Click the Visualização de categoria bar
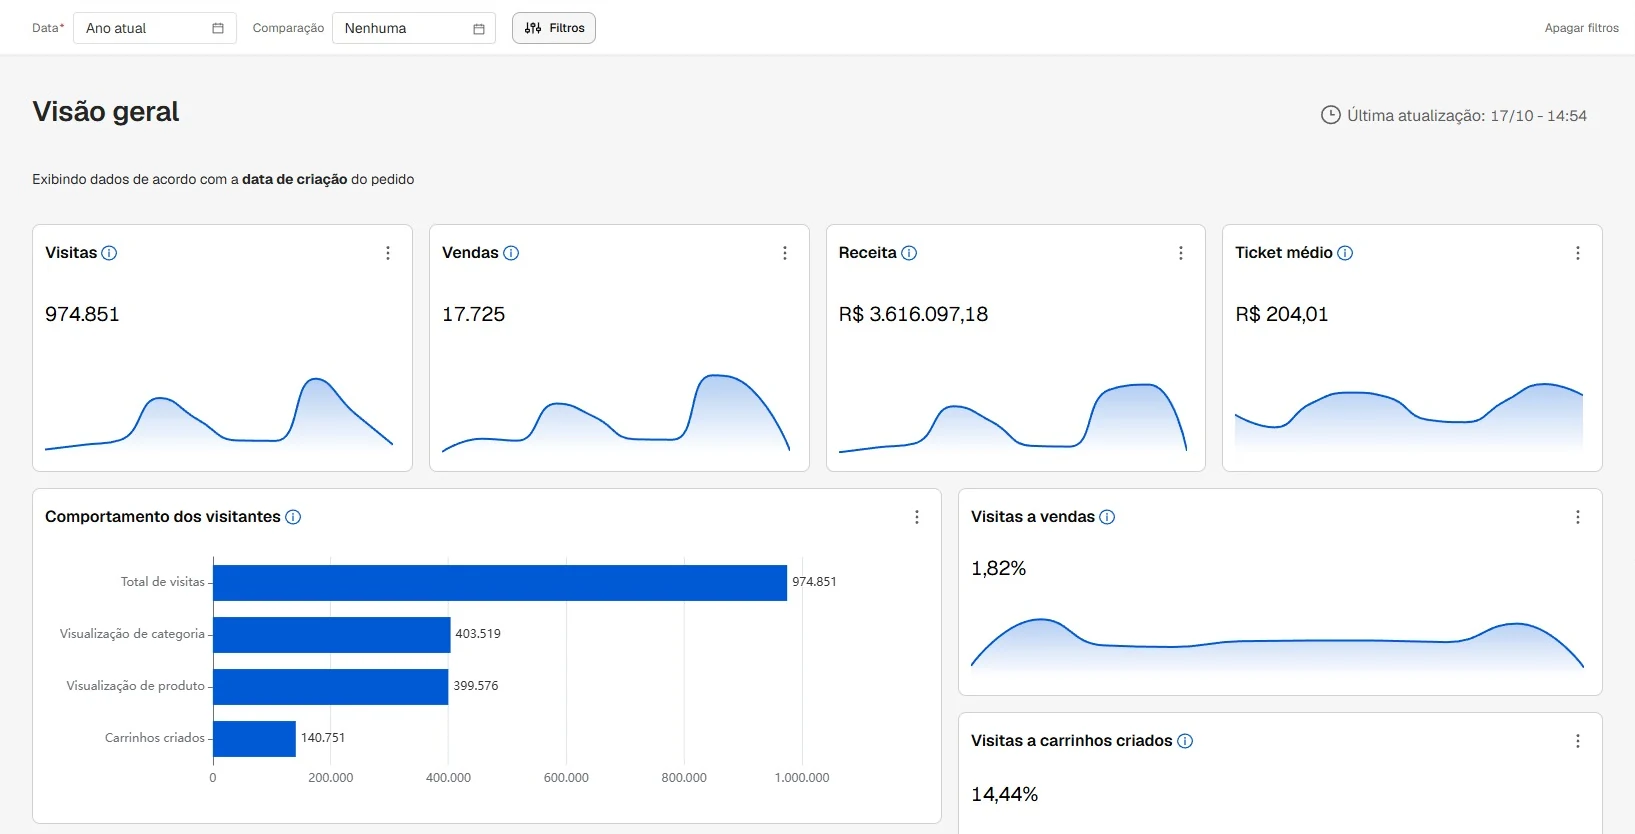Image resolution: width=1635 pixels, height=834 pixels. [x=332, y=635]
